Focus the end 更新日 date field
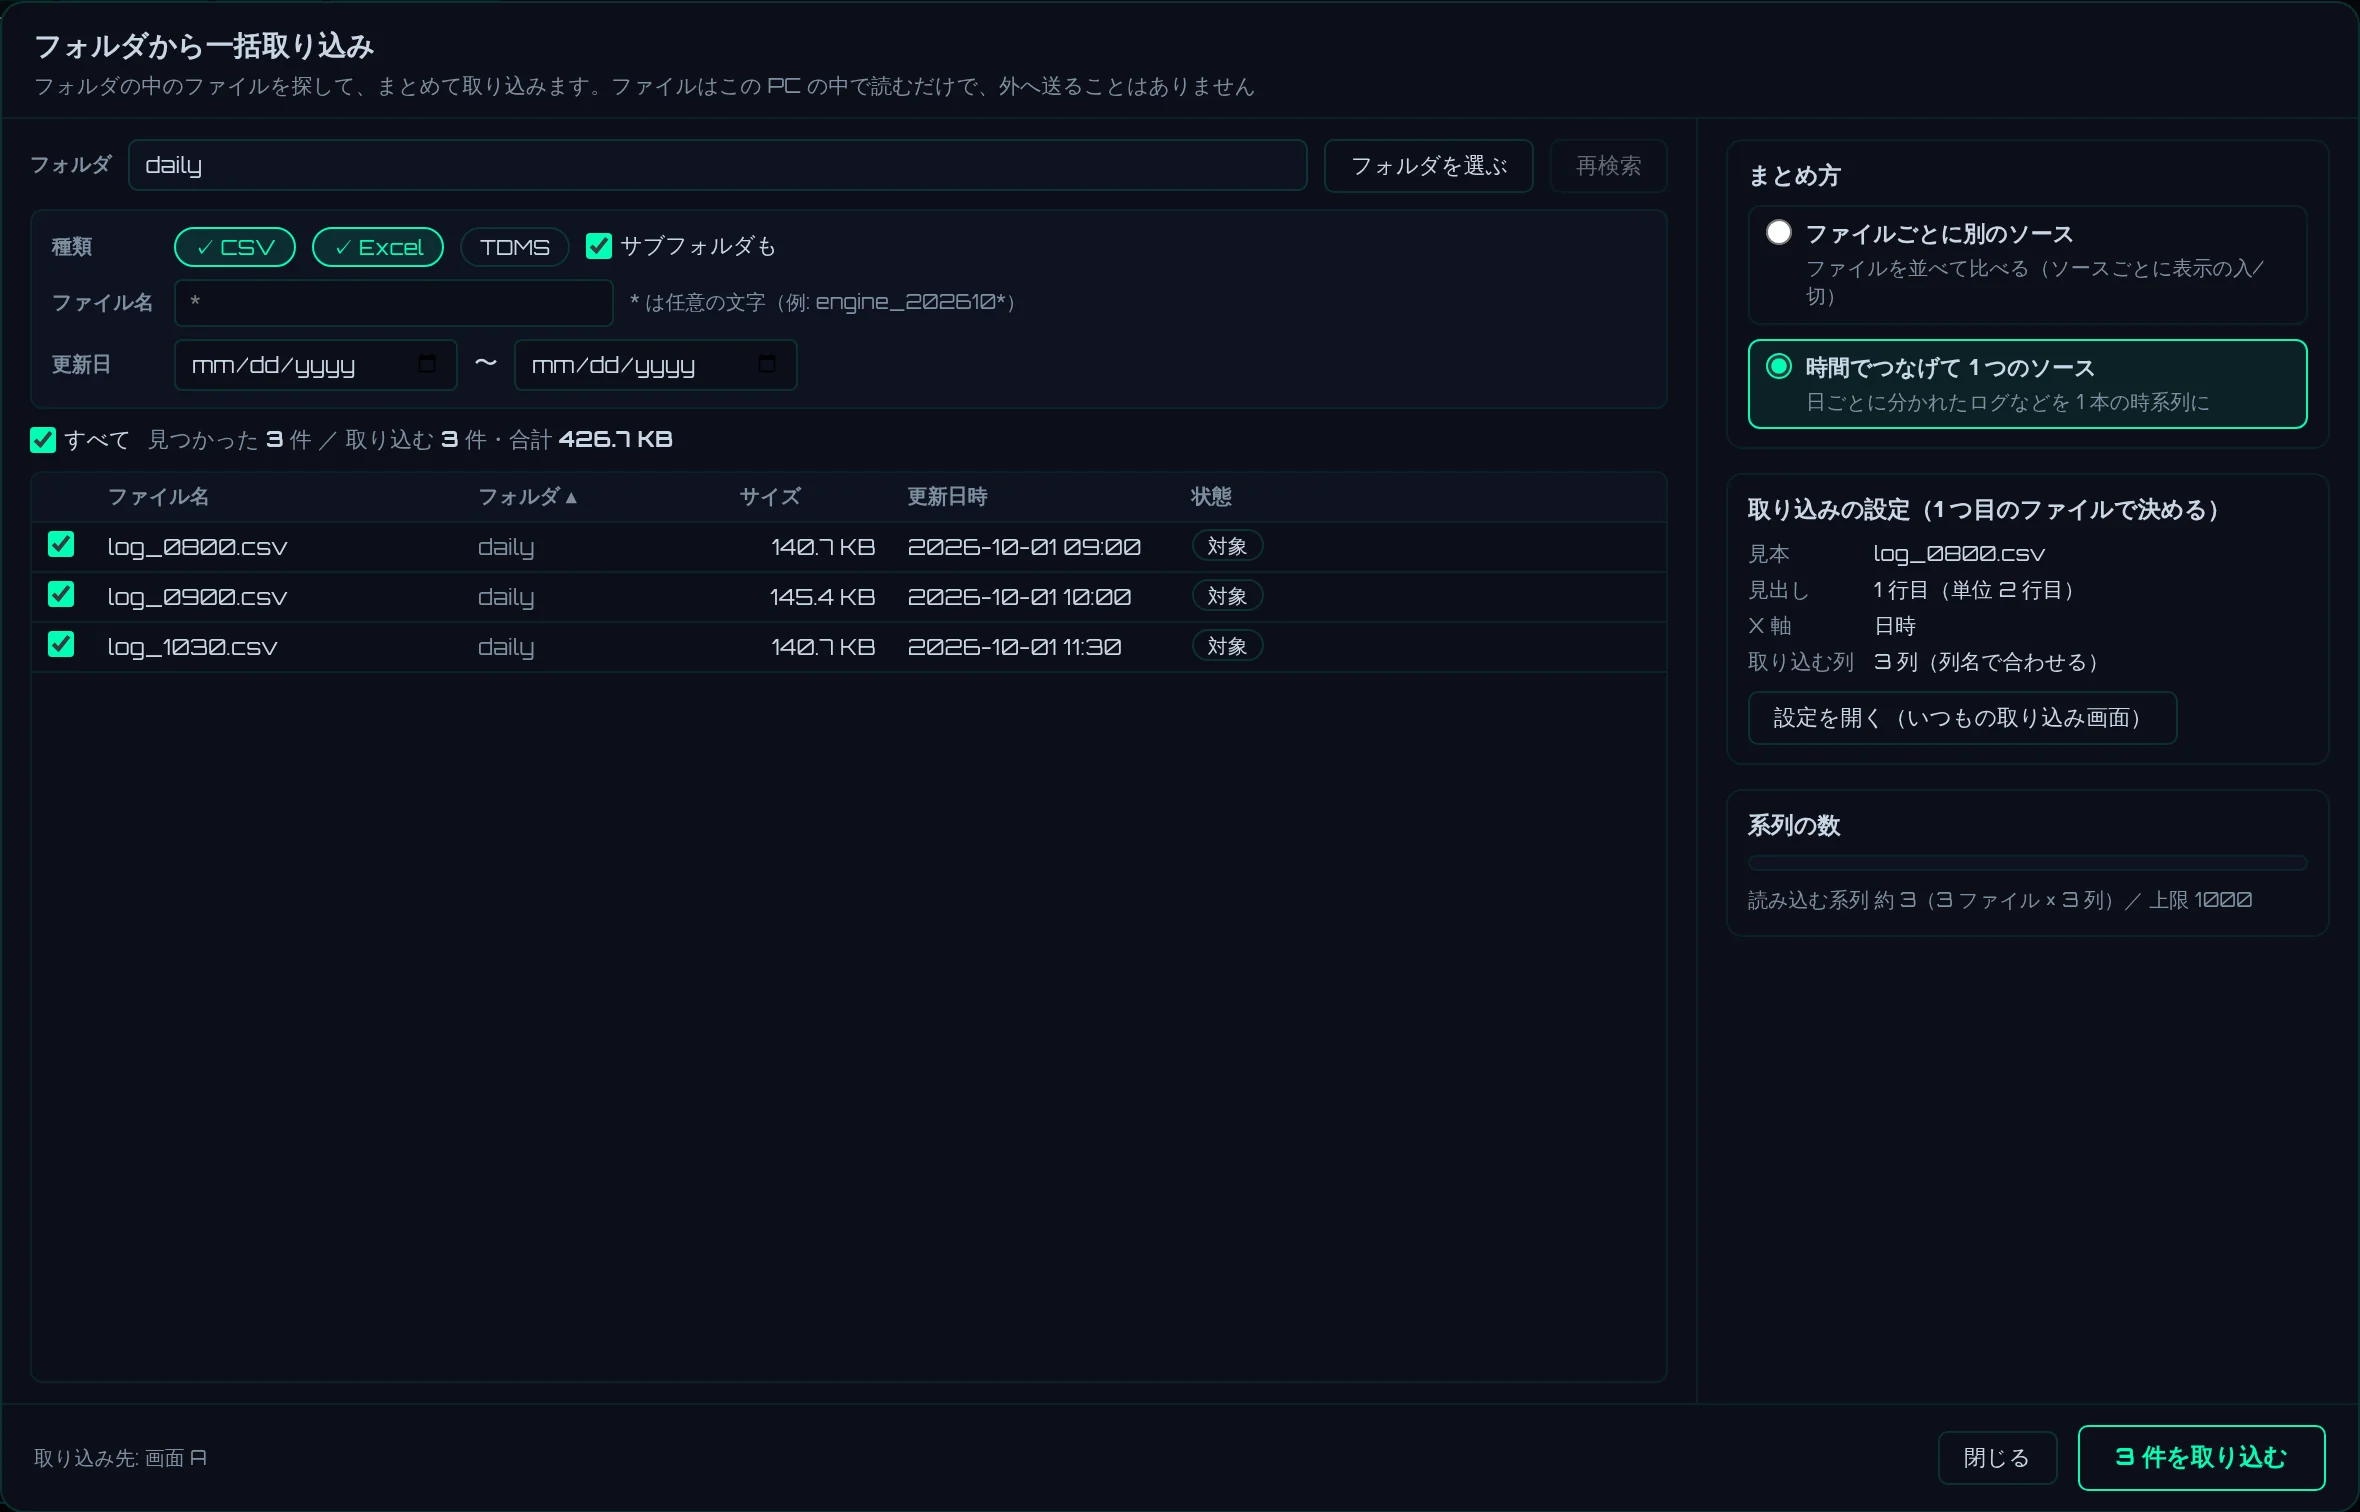Viewport: 2360px width, 1512px height. click(656, 365)
